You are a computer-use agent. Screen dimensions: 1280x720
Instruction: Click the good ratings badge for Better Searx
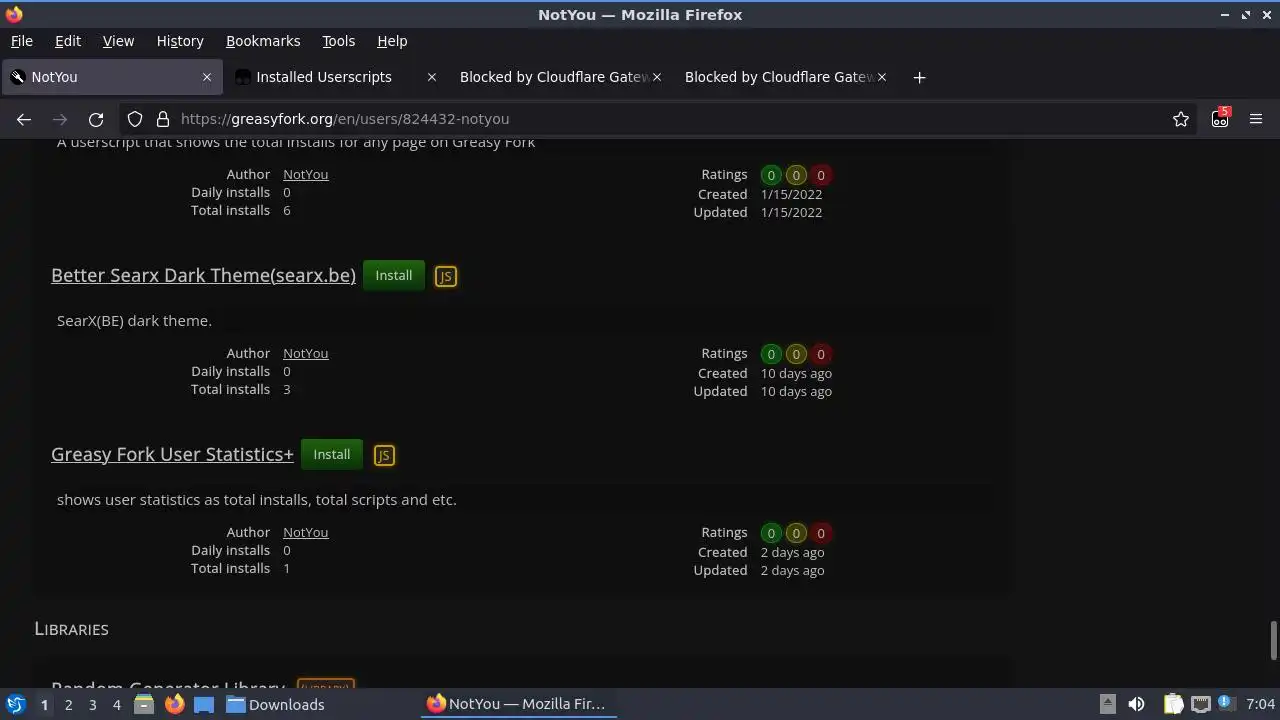coord(771,354)
